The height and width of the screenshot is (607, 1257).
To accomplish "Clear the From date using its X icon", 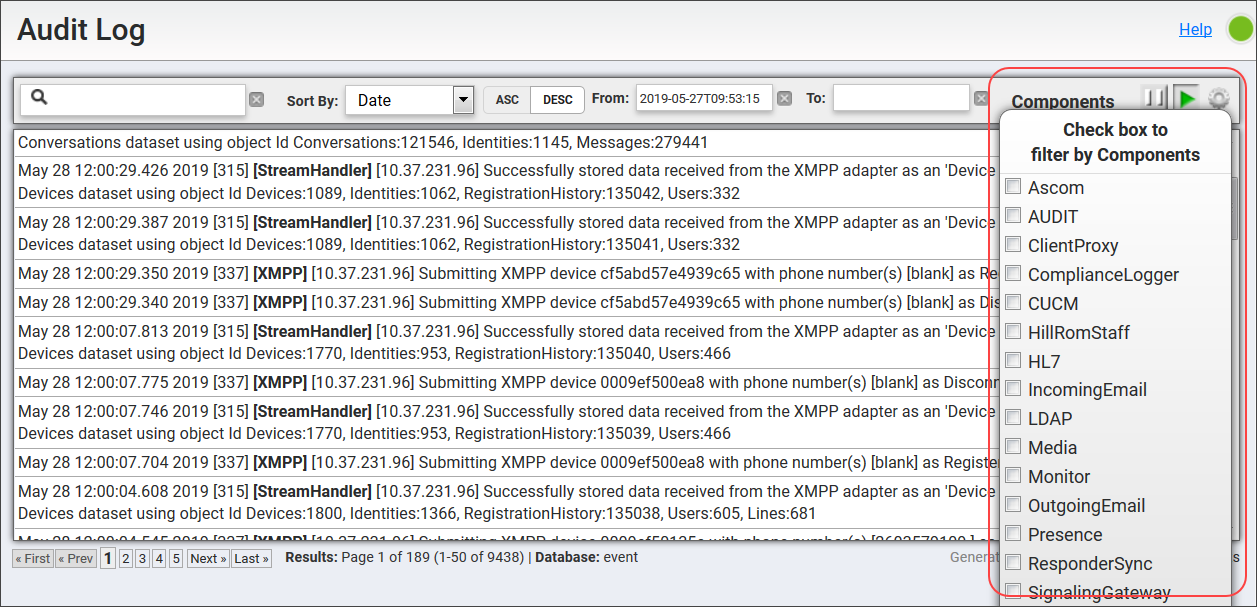I will pos(786,97).
